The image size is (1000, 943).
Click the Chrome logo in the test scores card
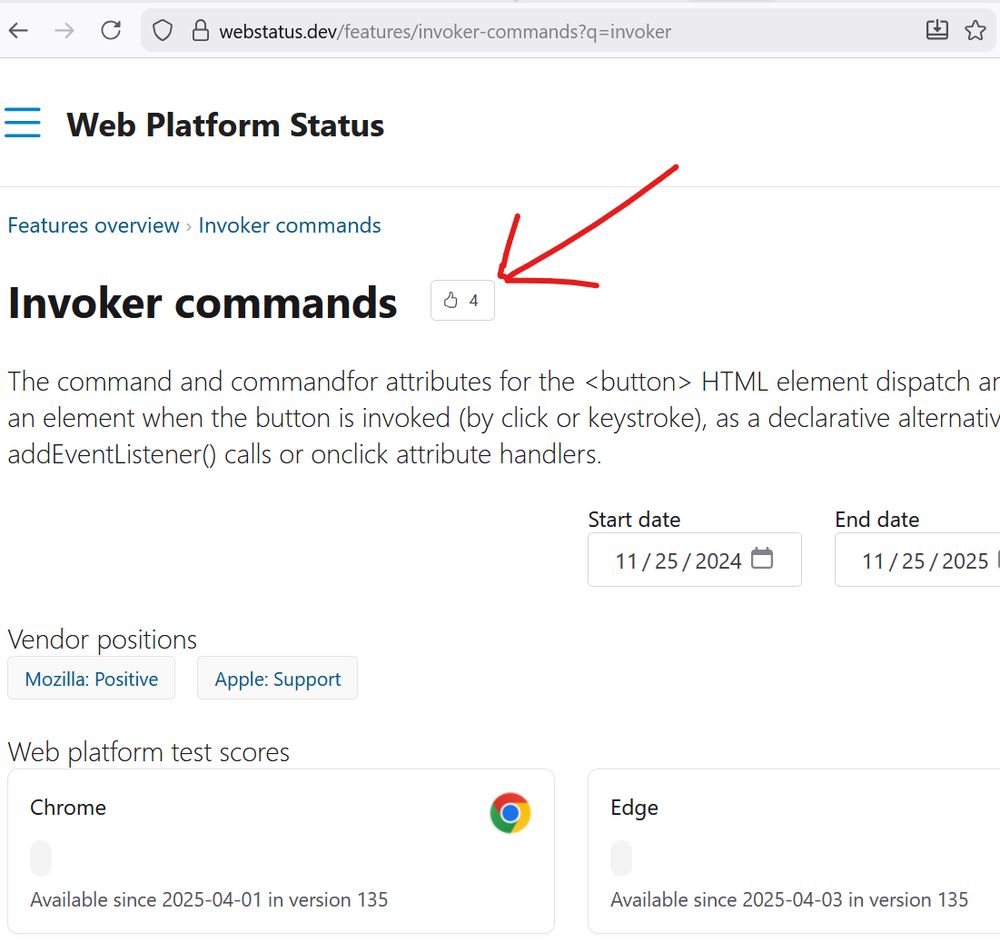[x=510, y=813]
